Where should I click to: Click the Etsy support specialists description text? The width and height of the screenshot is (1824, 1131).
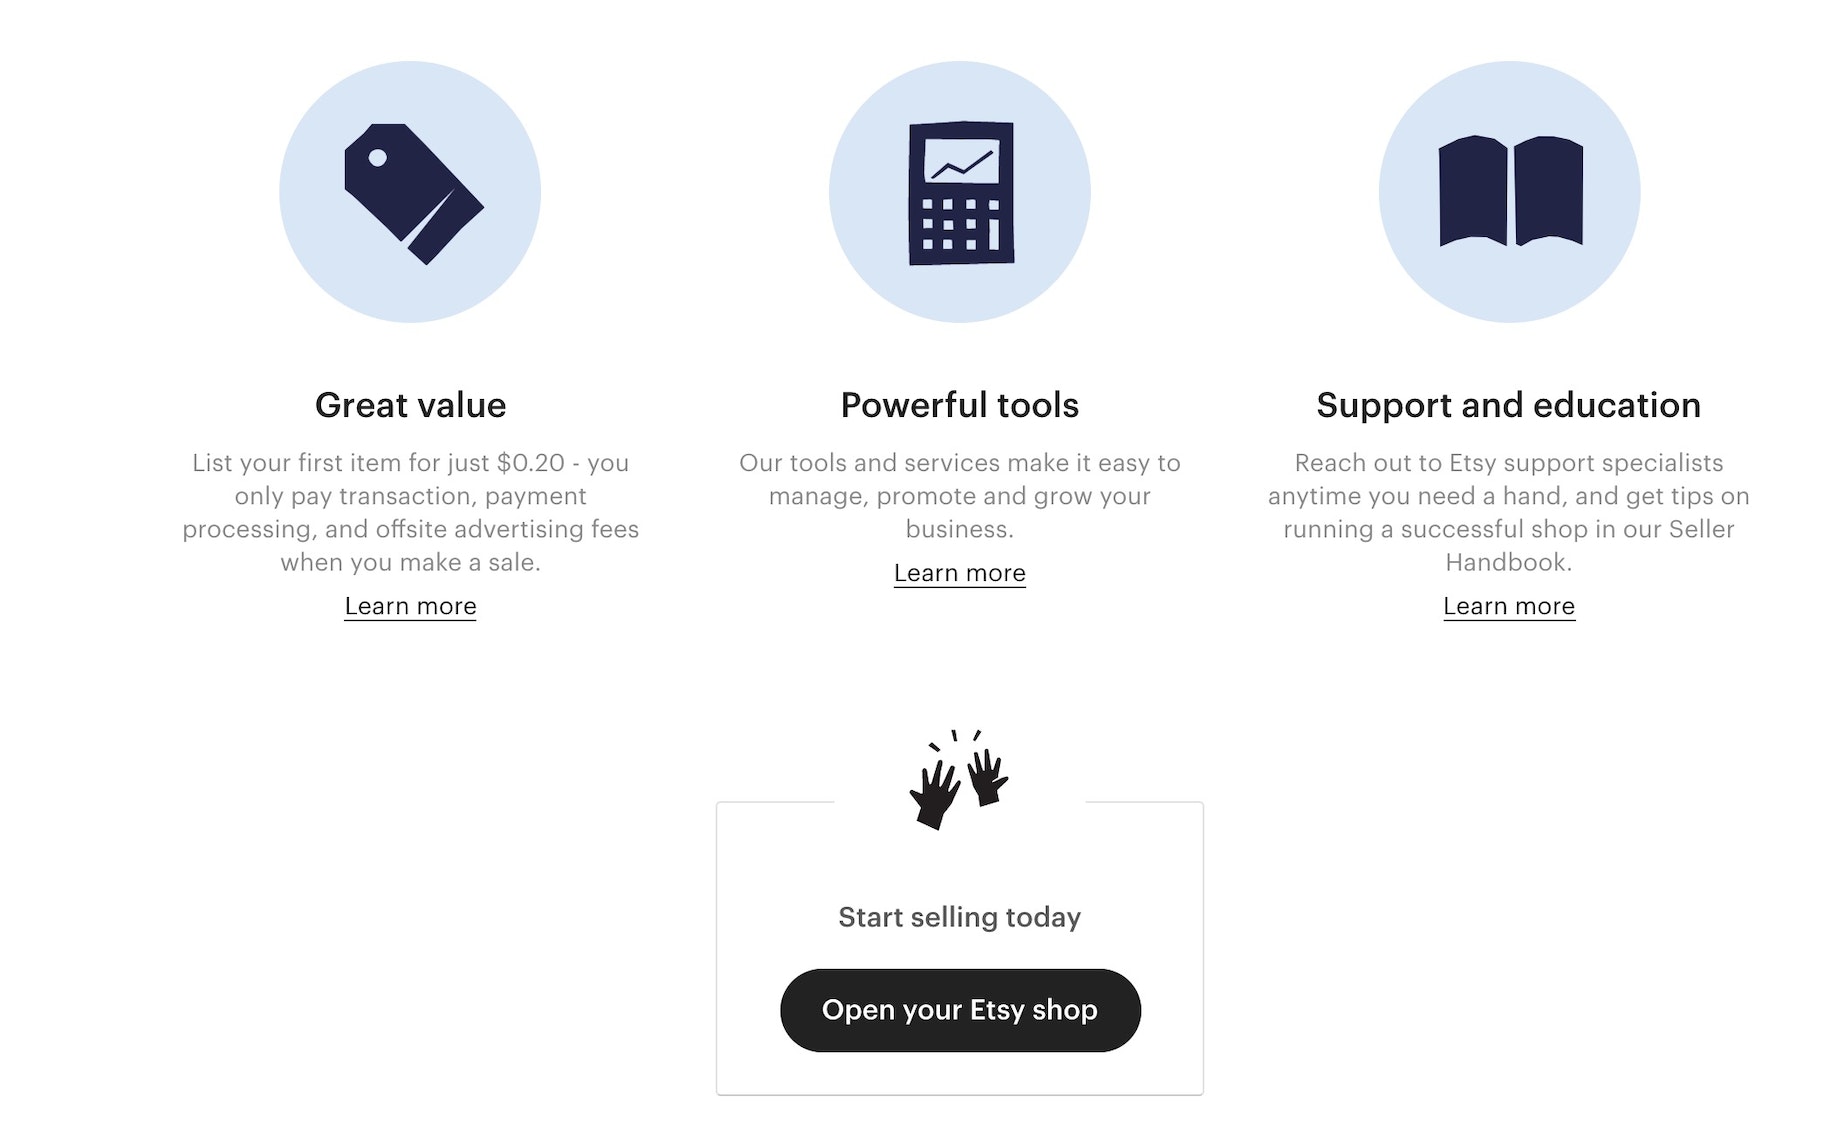1508,512
